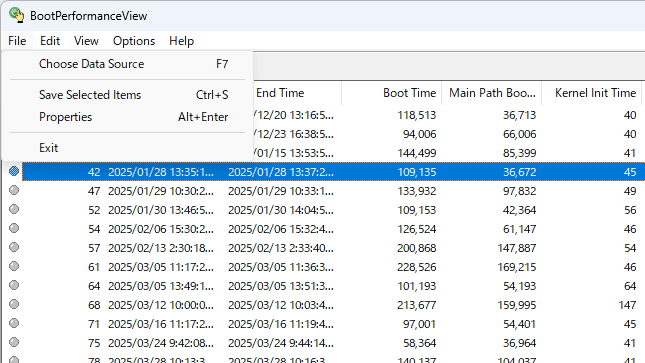
Task: Click end time 2025/03/24 9:44:14...
Action: (x=281, y=343)
